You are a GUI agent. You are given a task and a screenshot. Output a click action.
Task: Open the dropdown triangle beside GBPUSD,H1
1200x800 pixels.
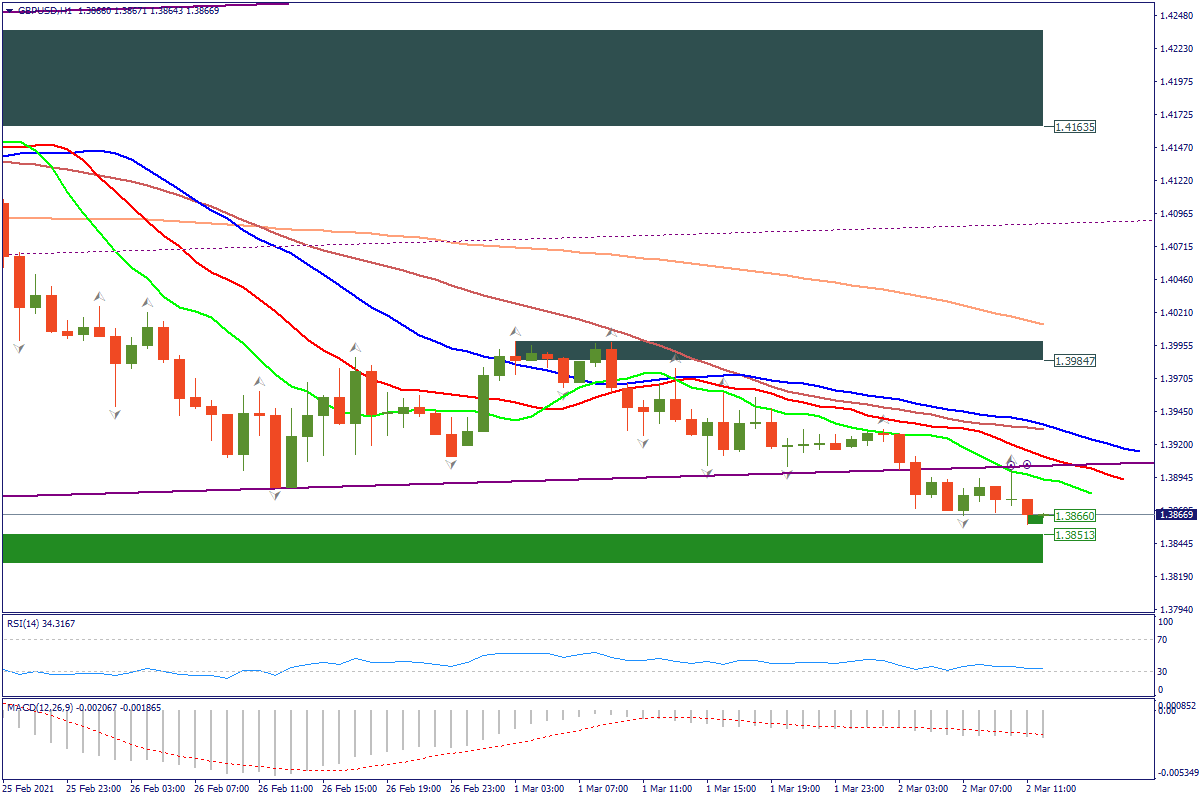tap(9, 9)
